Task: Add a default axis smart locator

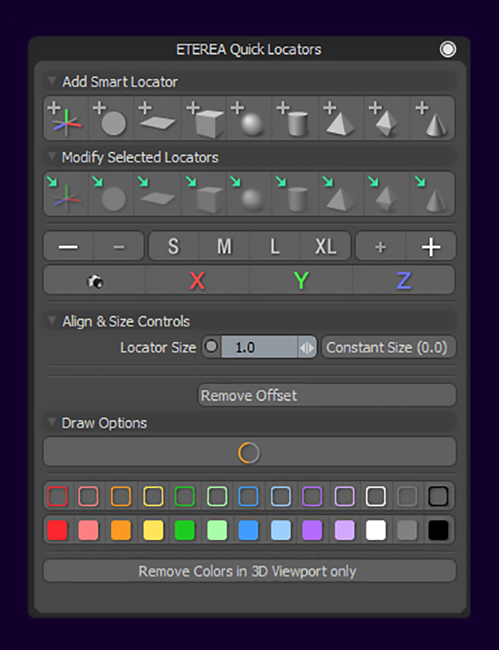Action: tap(66, 119)
